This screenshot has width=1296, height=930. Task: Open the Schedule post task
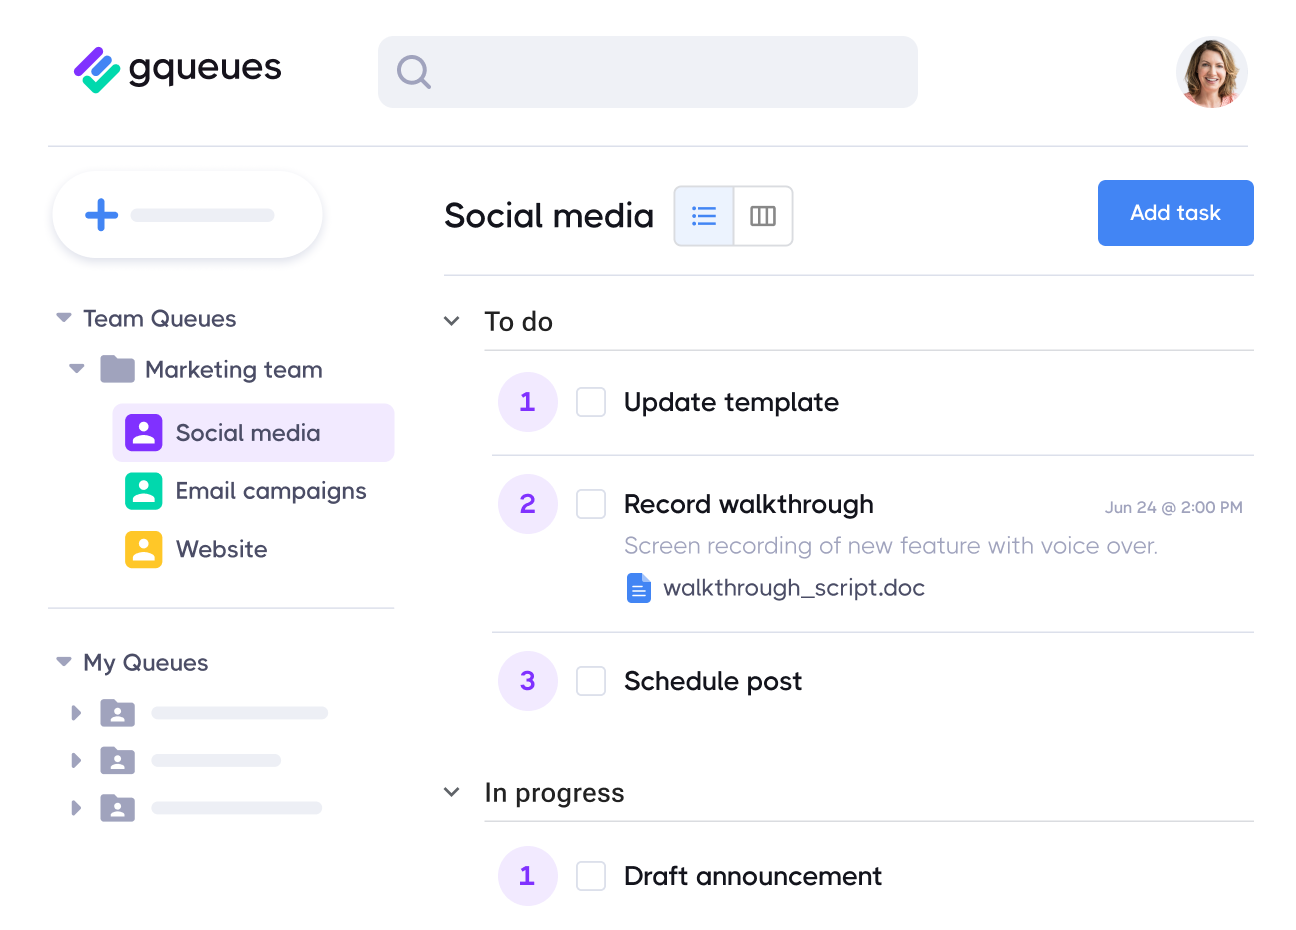tap(713, 681)
